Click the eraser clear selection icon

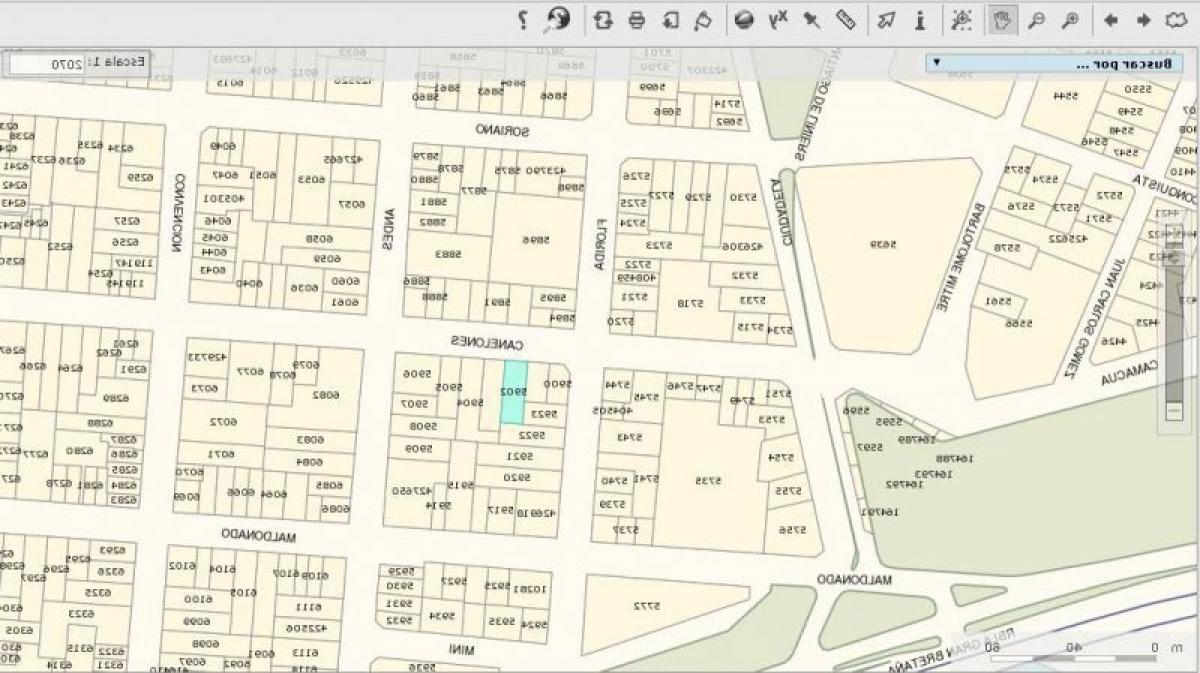tap(703, 20)
